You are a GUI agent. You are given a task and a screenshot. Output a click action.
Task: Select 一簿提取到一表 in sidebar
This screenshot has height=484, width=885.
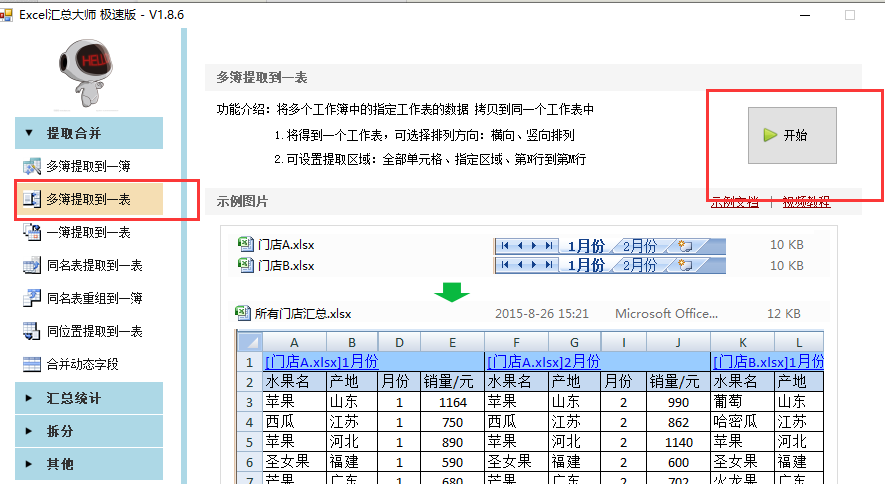click(x=89, y=232)
